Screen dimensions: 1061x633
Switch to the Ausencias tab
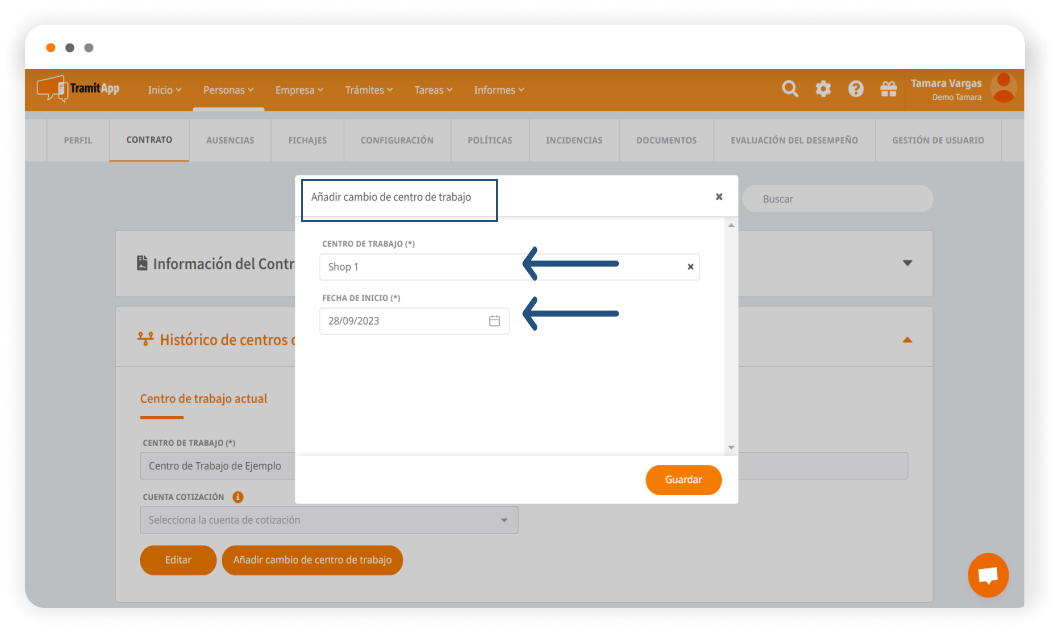coord(230,141)
